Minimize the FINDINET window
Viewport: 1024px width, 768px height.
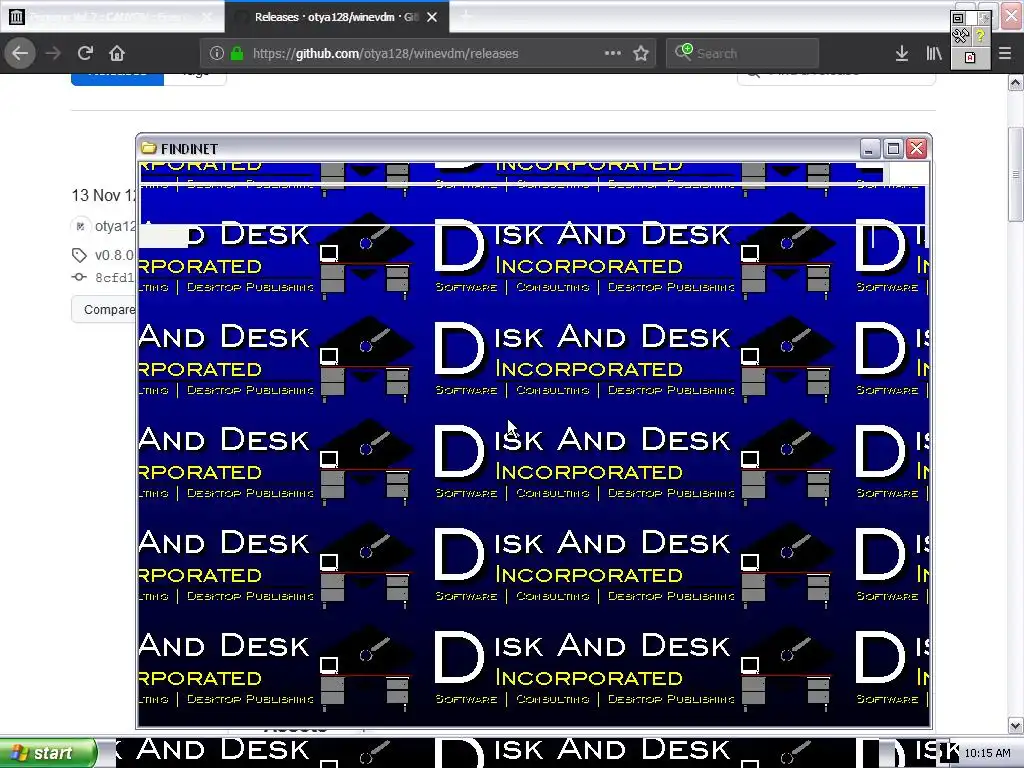click(870, 149)
